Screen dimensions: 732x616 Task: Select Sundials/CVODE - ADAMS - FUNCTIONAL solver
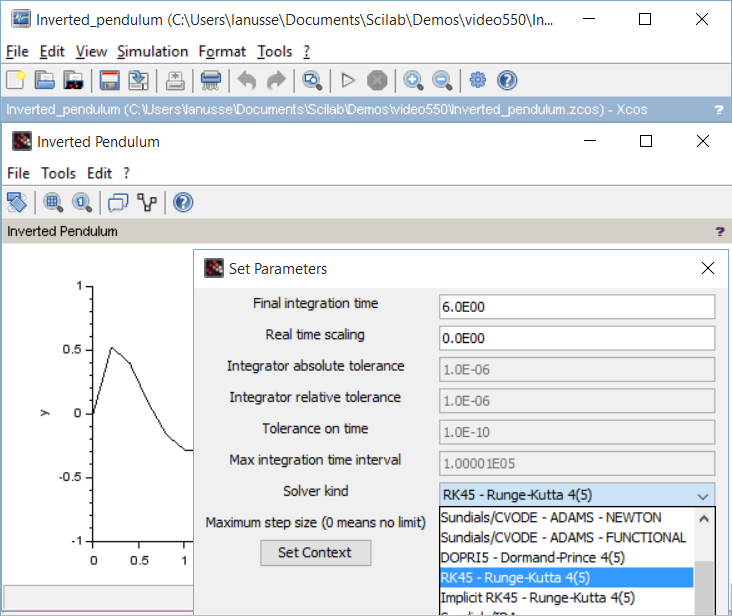click(x=566, y=538)
